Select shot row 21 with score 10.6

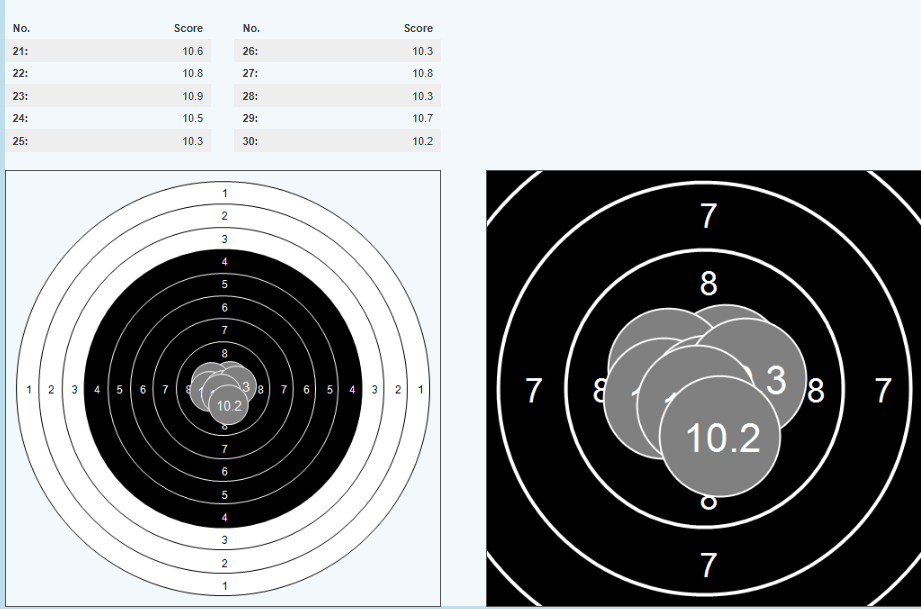pyautogui.click(x=108, y=51)
